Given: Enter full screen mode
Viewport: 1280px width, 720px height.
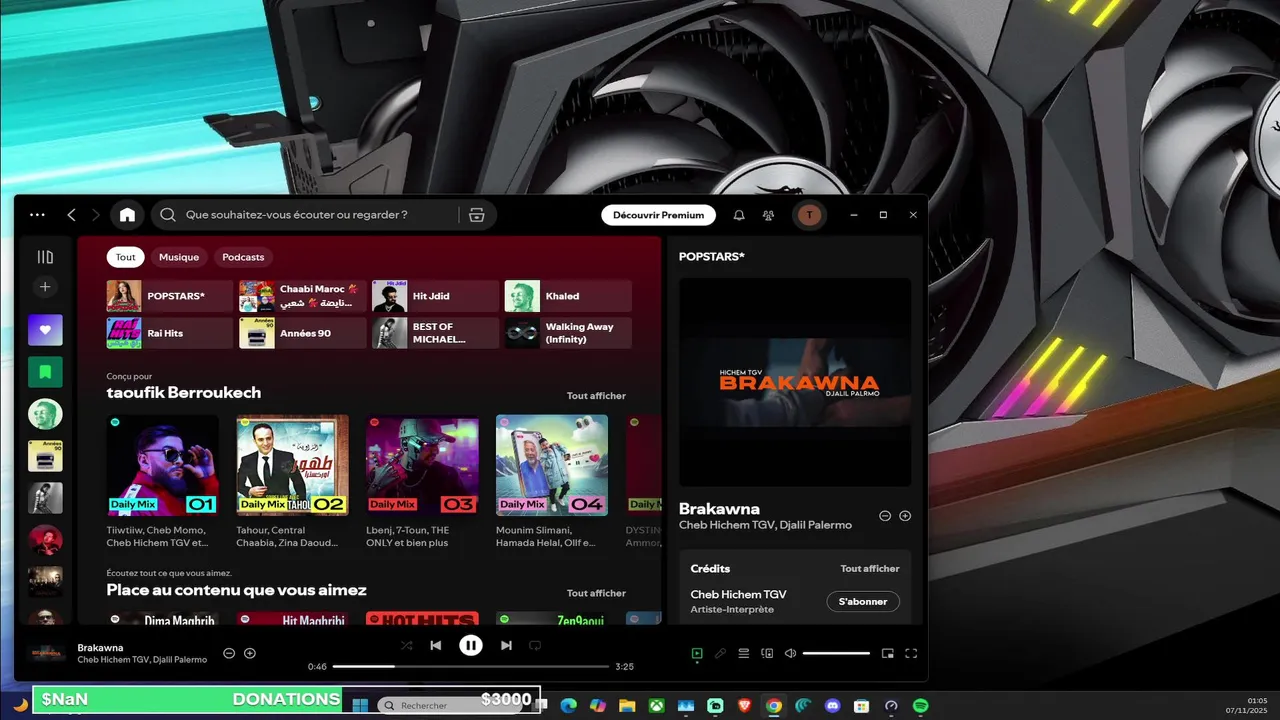Looking at the screenshot, I should click(911, 654).
